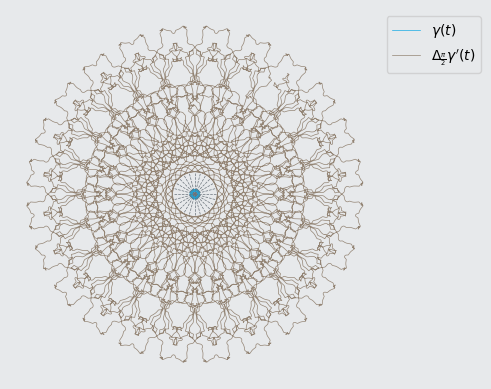
Task: Click the legend box border edge
Action: (387, 45)
